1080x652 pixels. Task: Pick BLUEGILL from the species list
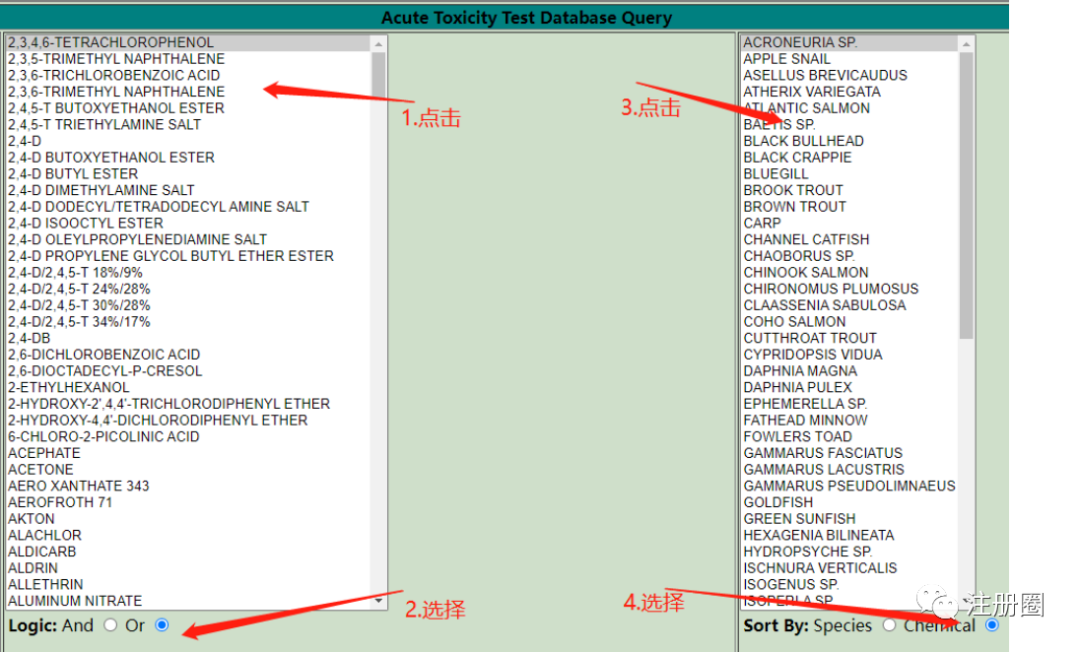tap(849, 174)
